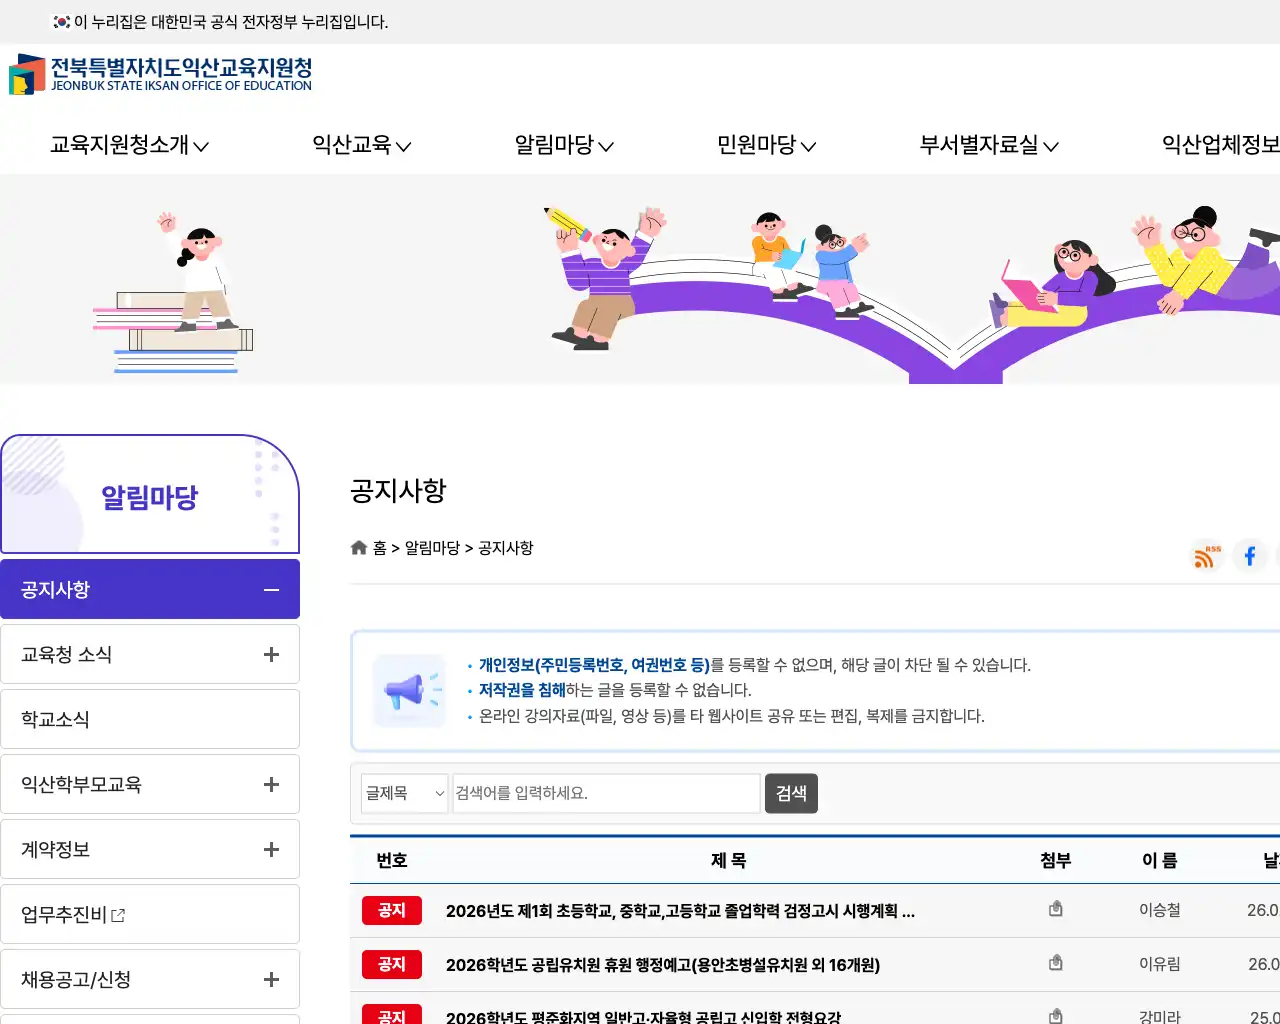Open the attachment icon on 이승철's notice
The image size is (1280, 1024).
[x=1055, y=908]
